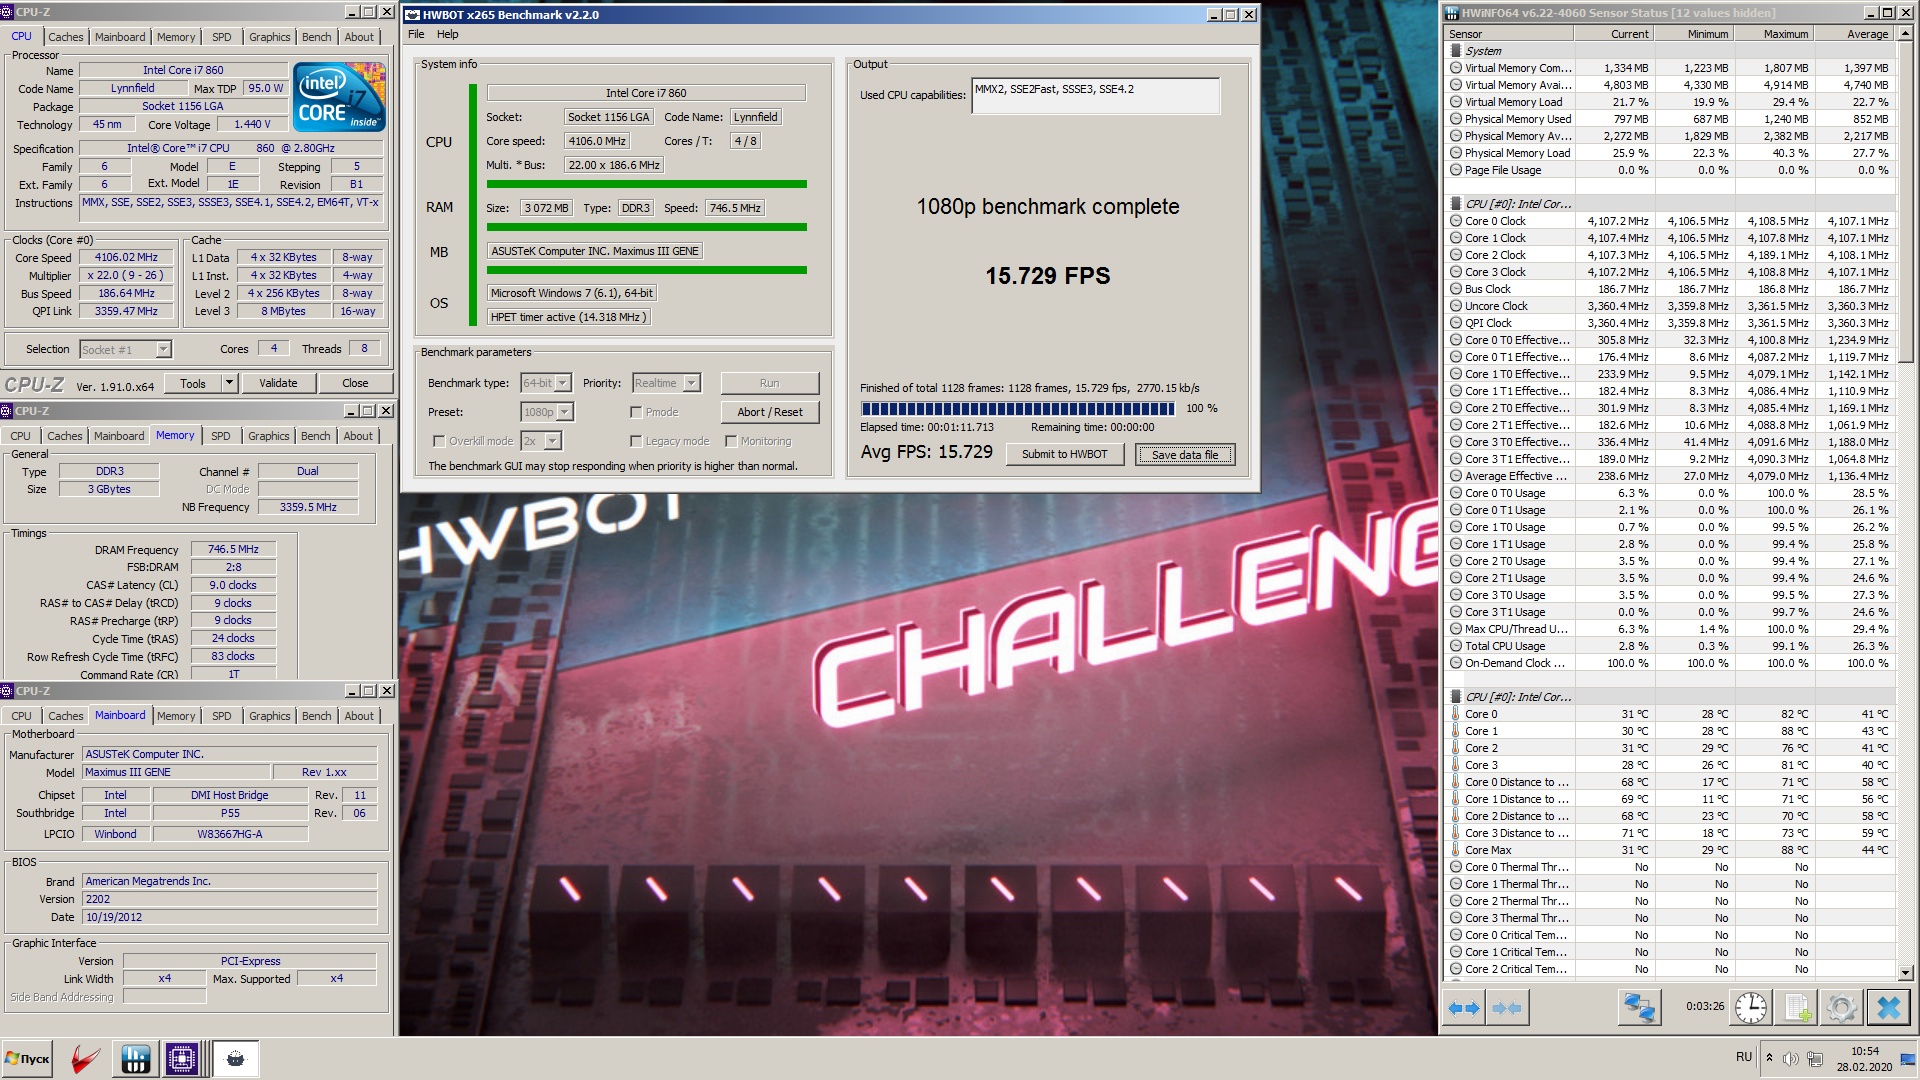This screenshot has width=1920, height=1080.
Task: Click the RU language indicator
Action: click(1744, 1057)
